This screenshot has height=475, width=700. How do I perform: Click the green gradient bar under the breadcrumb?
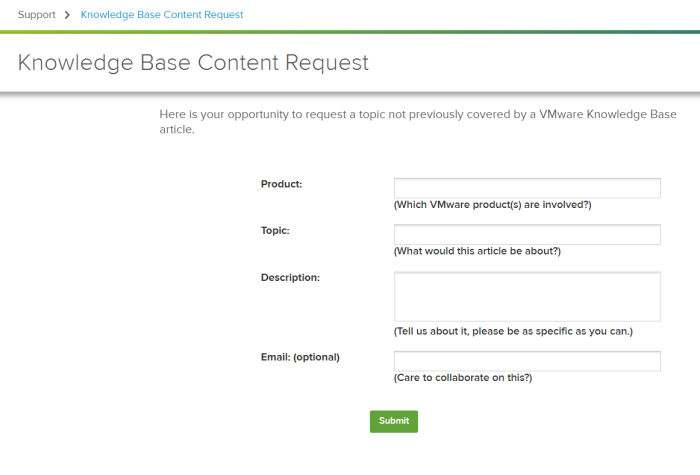tap(350, 32)
